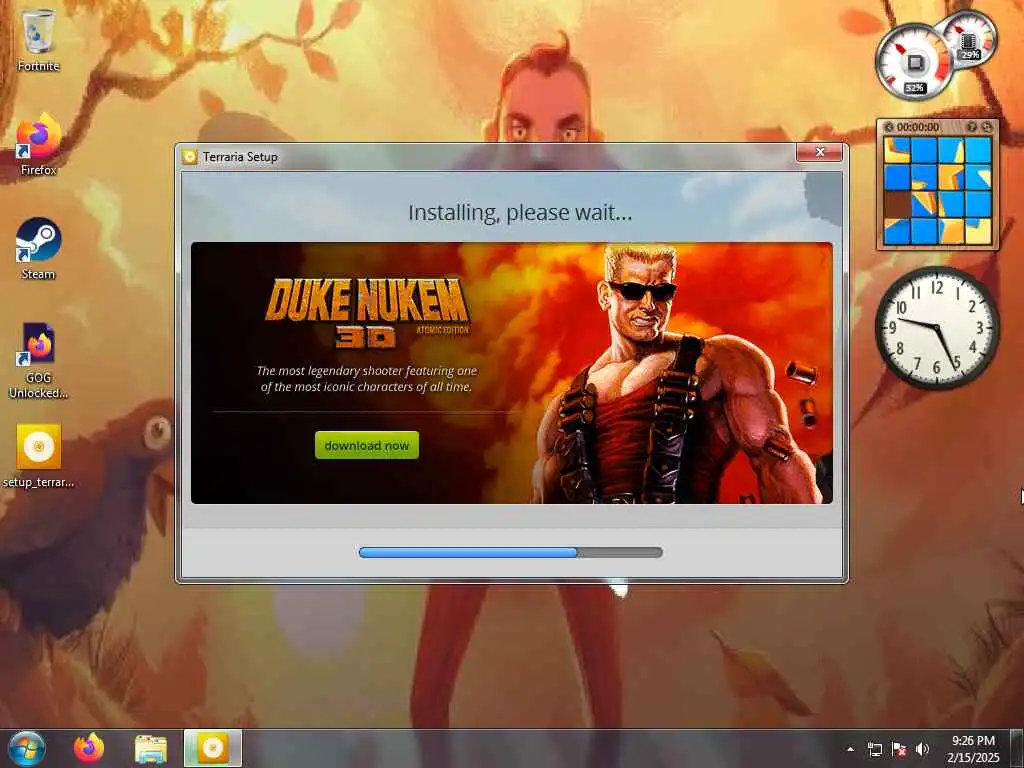Select the setup_terraria installer file on desktop
Viewport: 1024px width, 768px height.
38,456
